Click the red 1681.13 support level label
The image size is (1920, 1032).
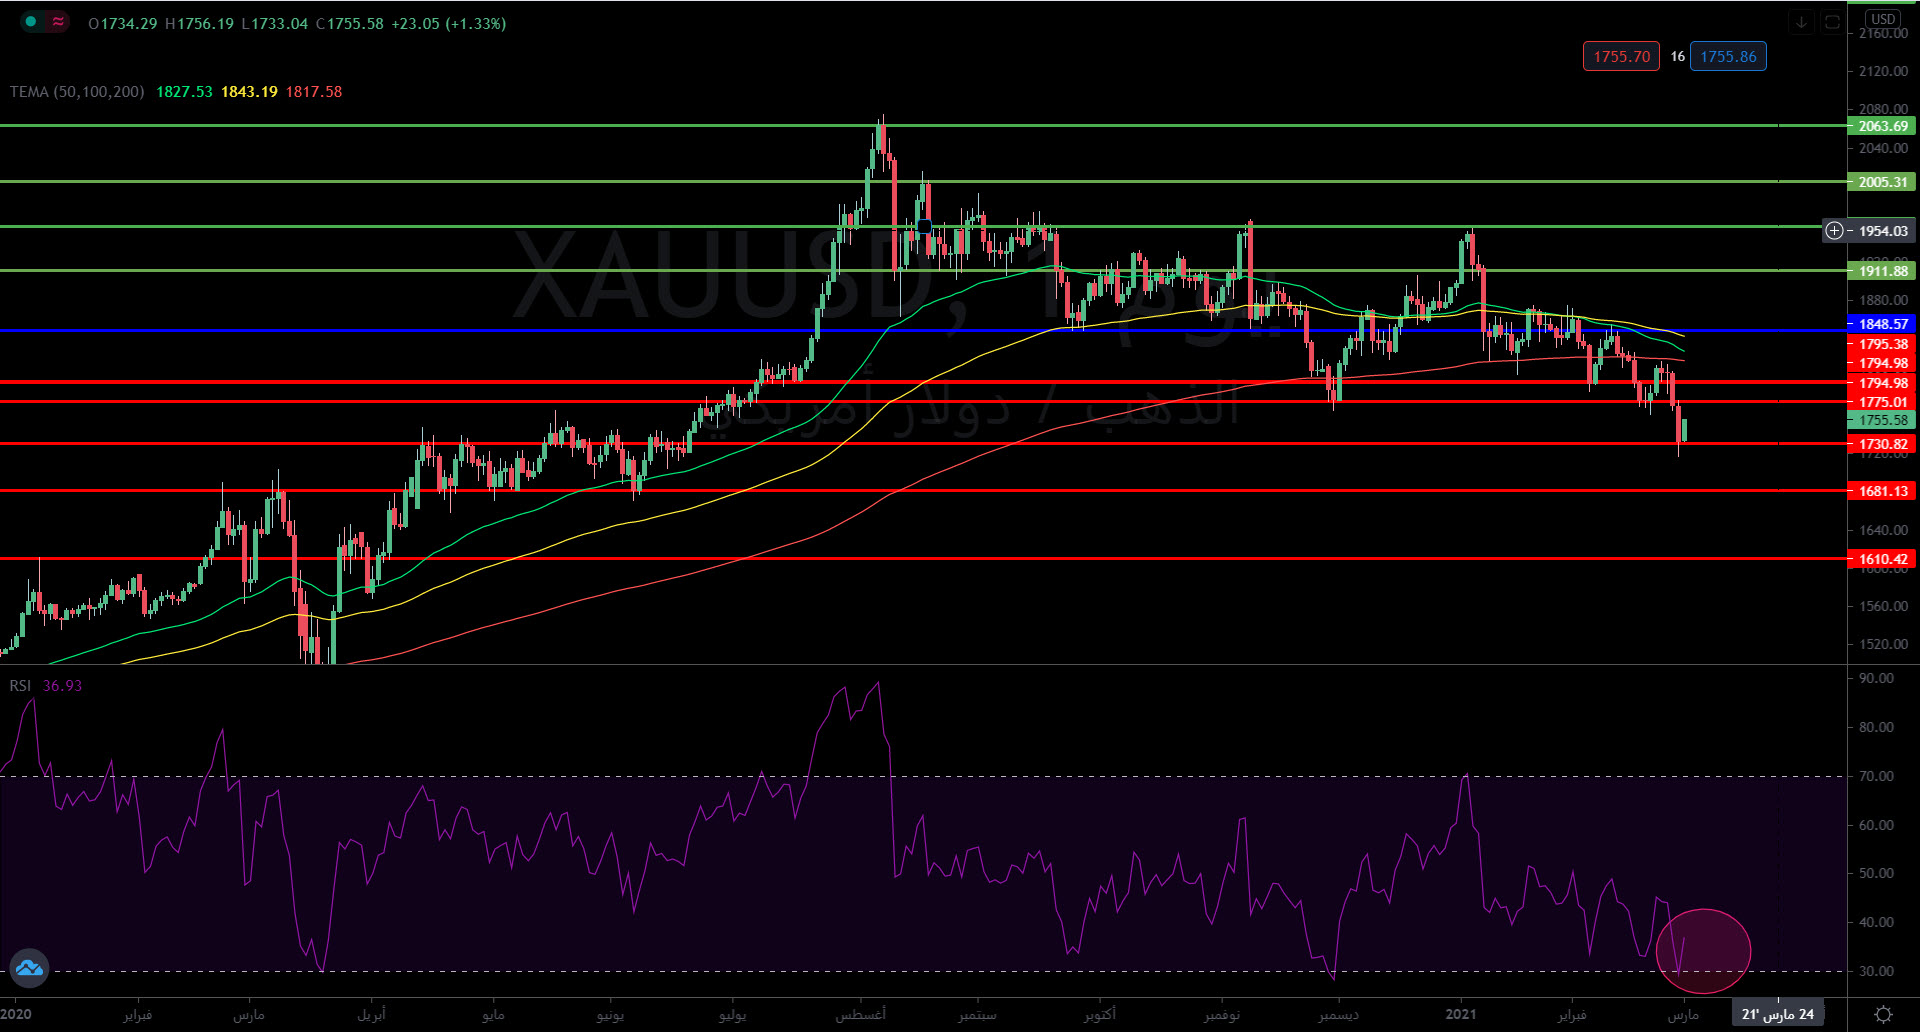click(1882, 491)
